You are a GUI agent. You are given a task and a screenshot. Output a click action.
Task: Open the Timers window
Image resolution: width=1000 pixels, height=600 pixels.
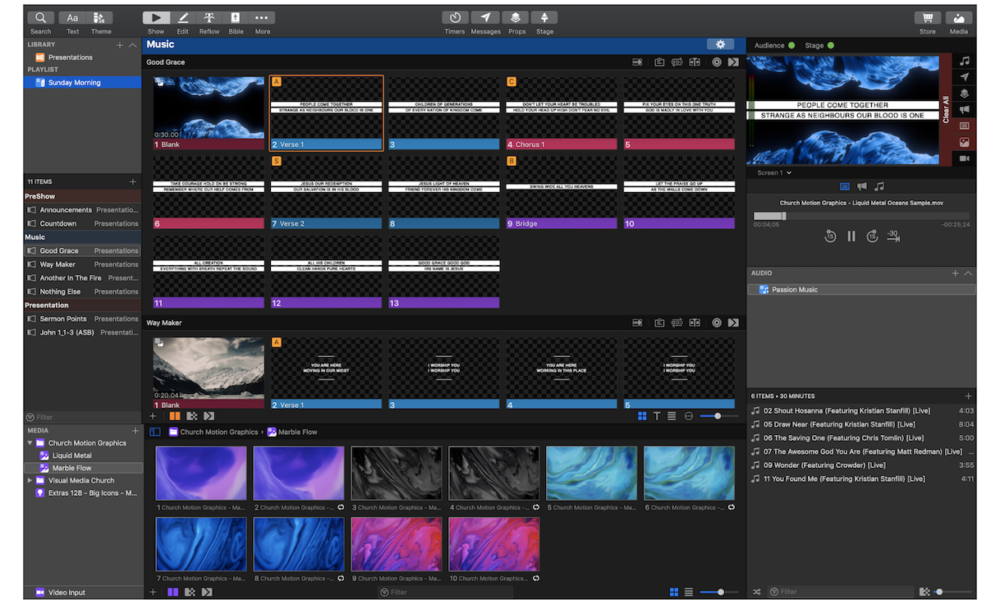point(455,18)
